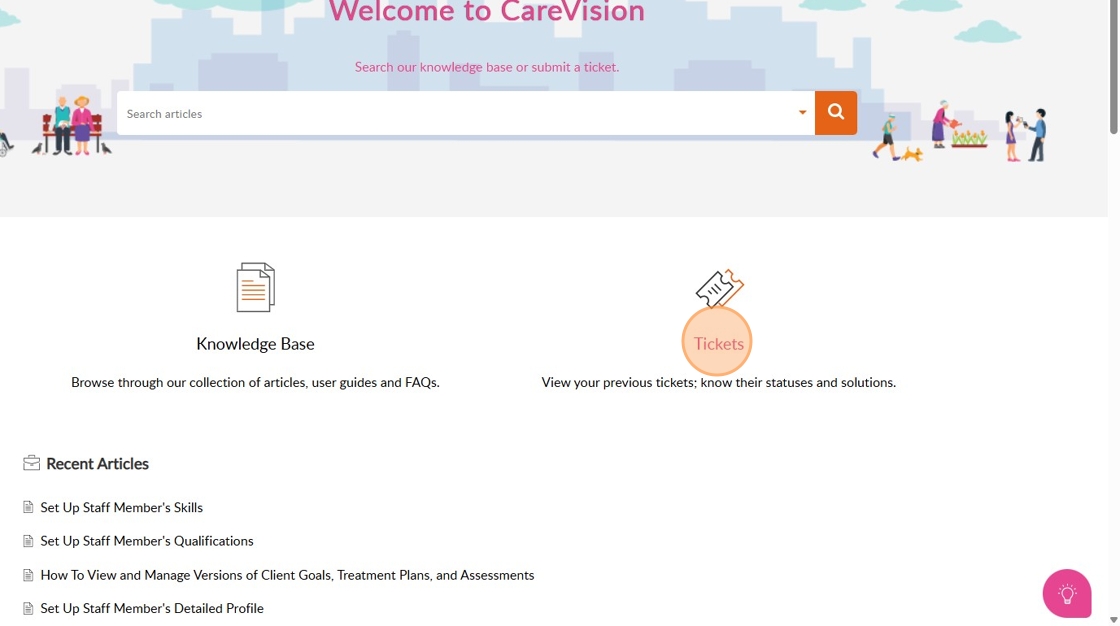Screen dimensions: 1120x626
Task: Click document icon beside Detailed Profile article
Action: [x=28, y=609]
